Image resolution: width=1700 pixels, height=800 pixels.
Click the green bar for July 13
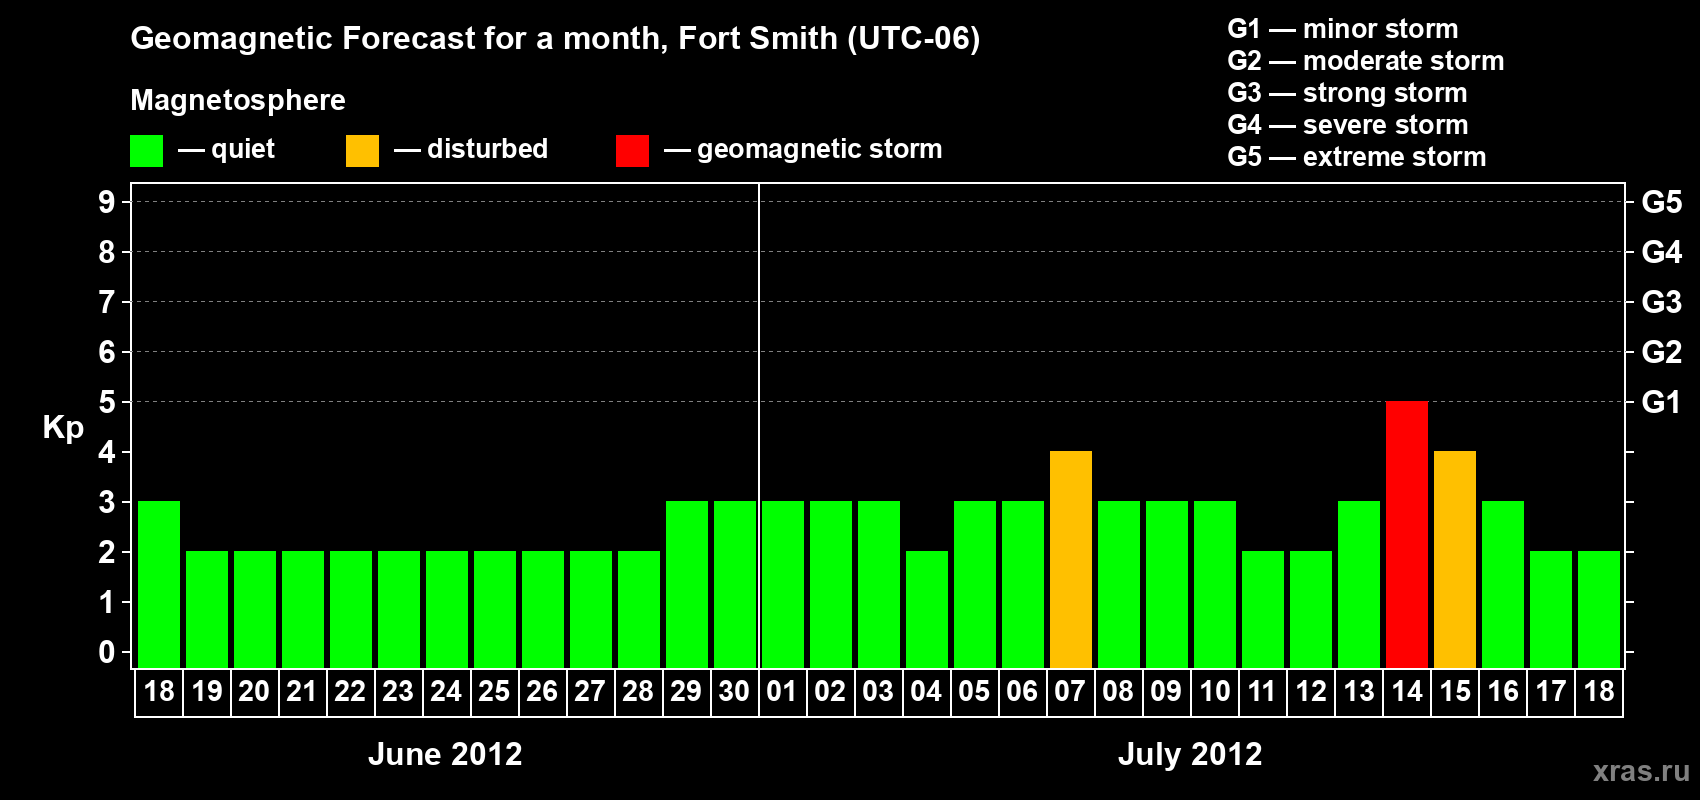(x=1359, y=584)
